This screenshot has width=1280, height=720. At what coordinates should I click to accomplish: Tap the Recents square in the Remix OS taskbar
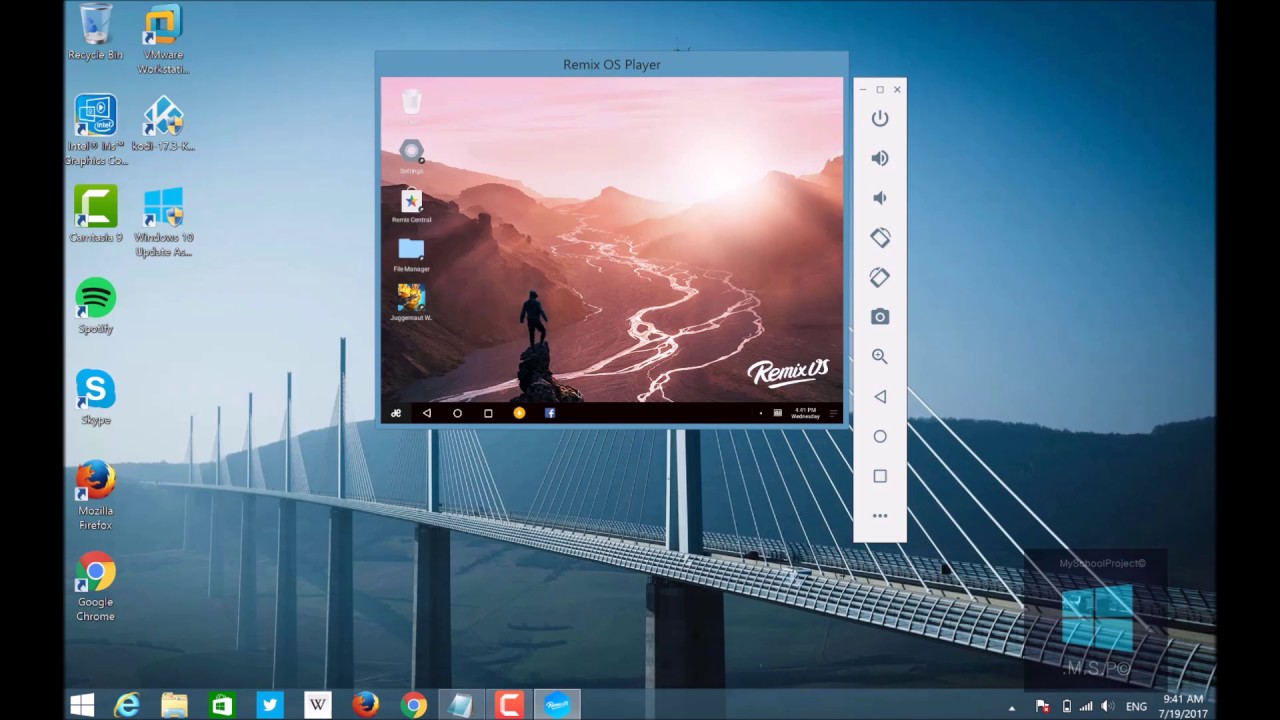coord(488,413)
